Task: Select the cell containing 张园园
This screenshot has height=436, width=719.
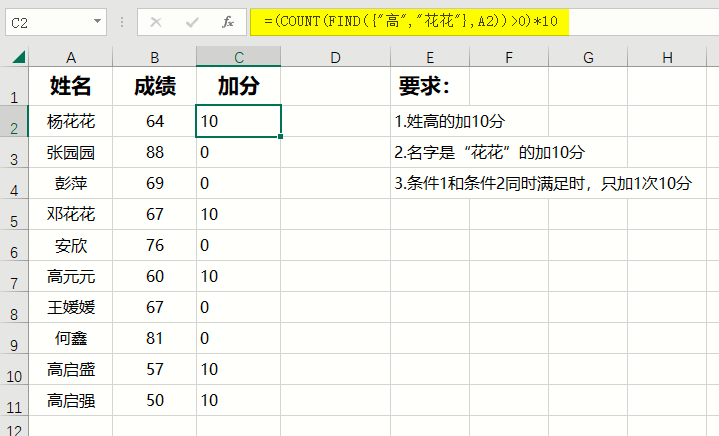Action: click(71, 152)
